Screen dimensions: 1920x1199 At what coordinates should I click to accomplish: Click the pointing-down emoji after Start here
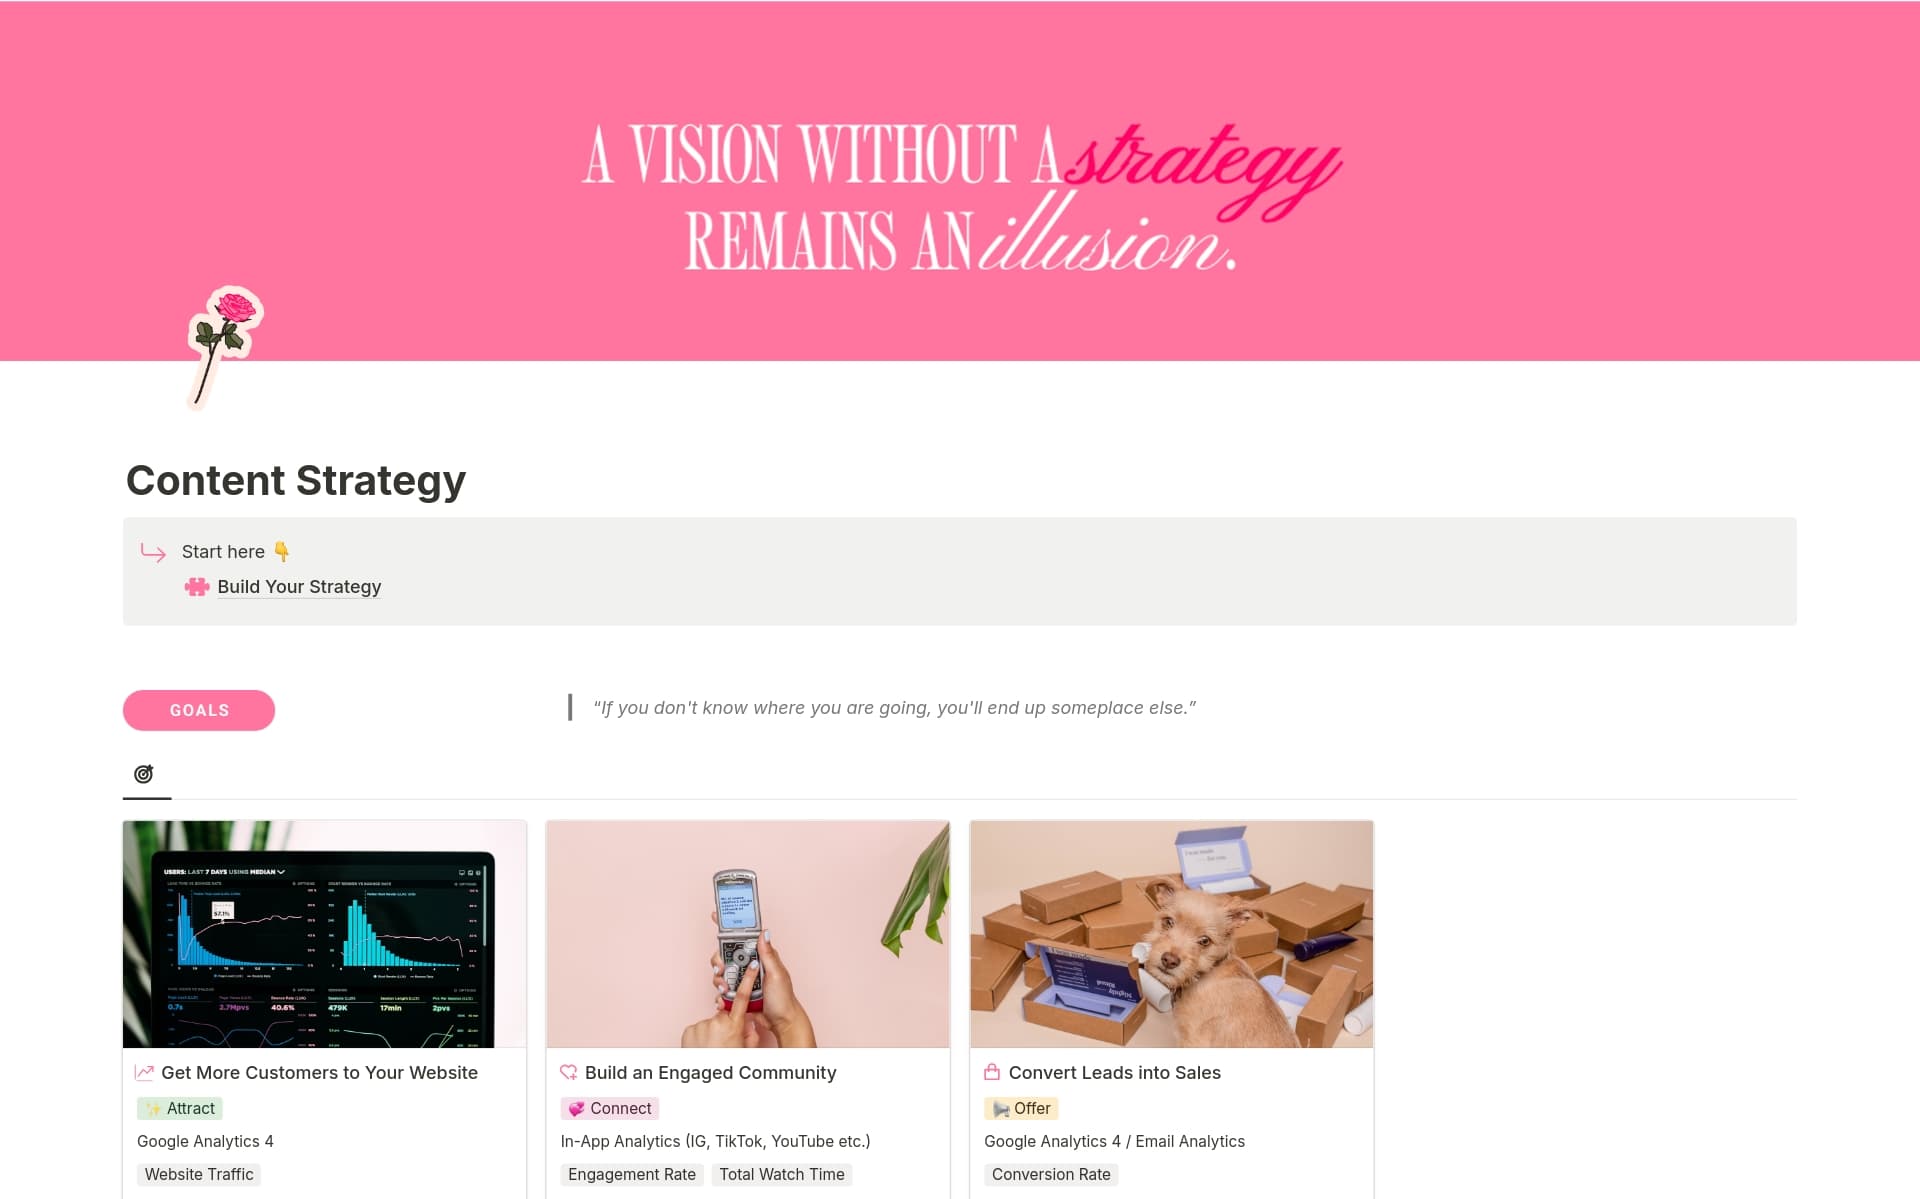282,552
